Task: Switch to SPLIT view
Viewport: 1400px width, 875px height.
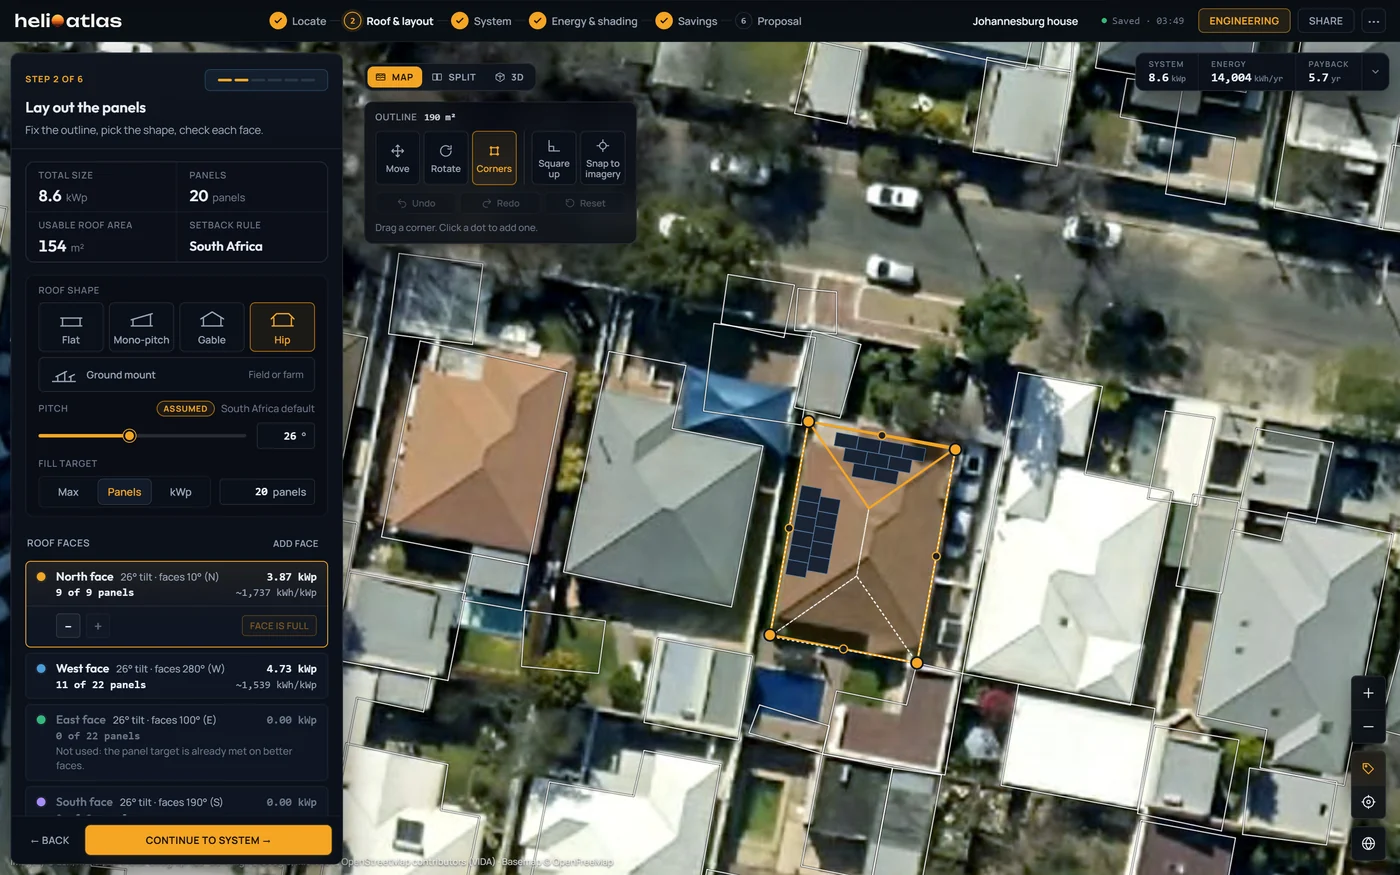Action: point(454,77)
